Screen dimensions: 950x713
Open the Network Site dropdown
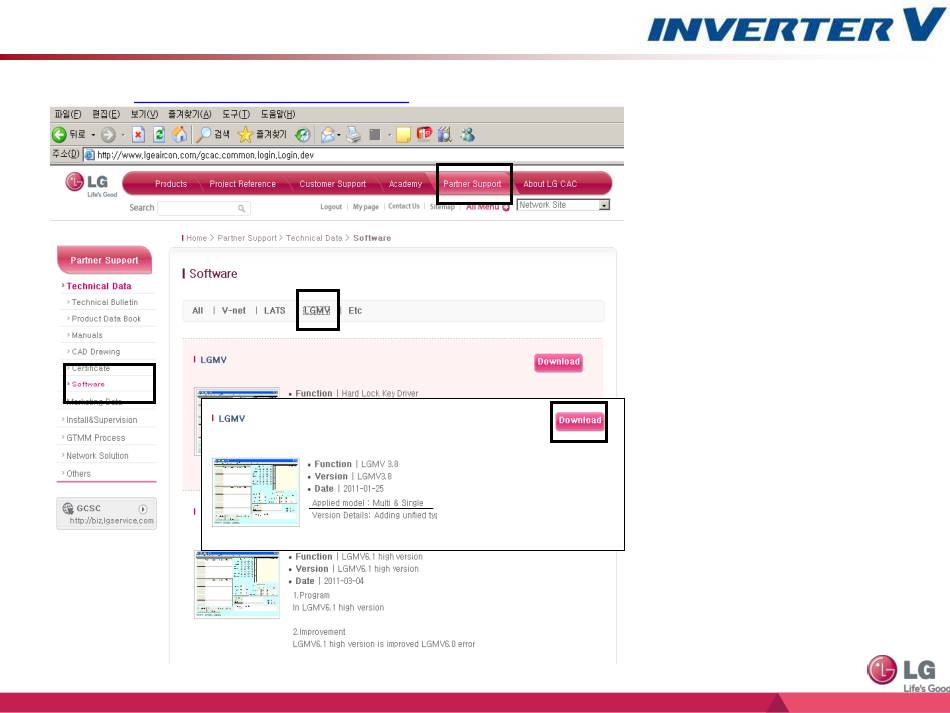tap(563, 205)
